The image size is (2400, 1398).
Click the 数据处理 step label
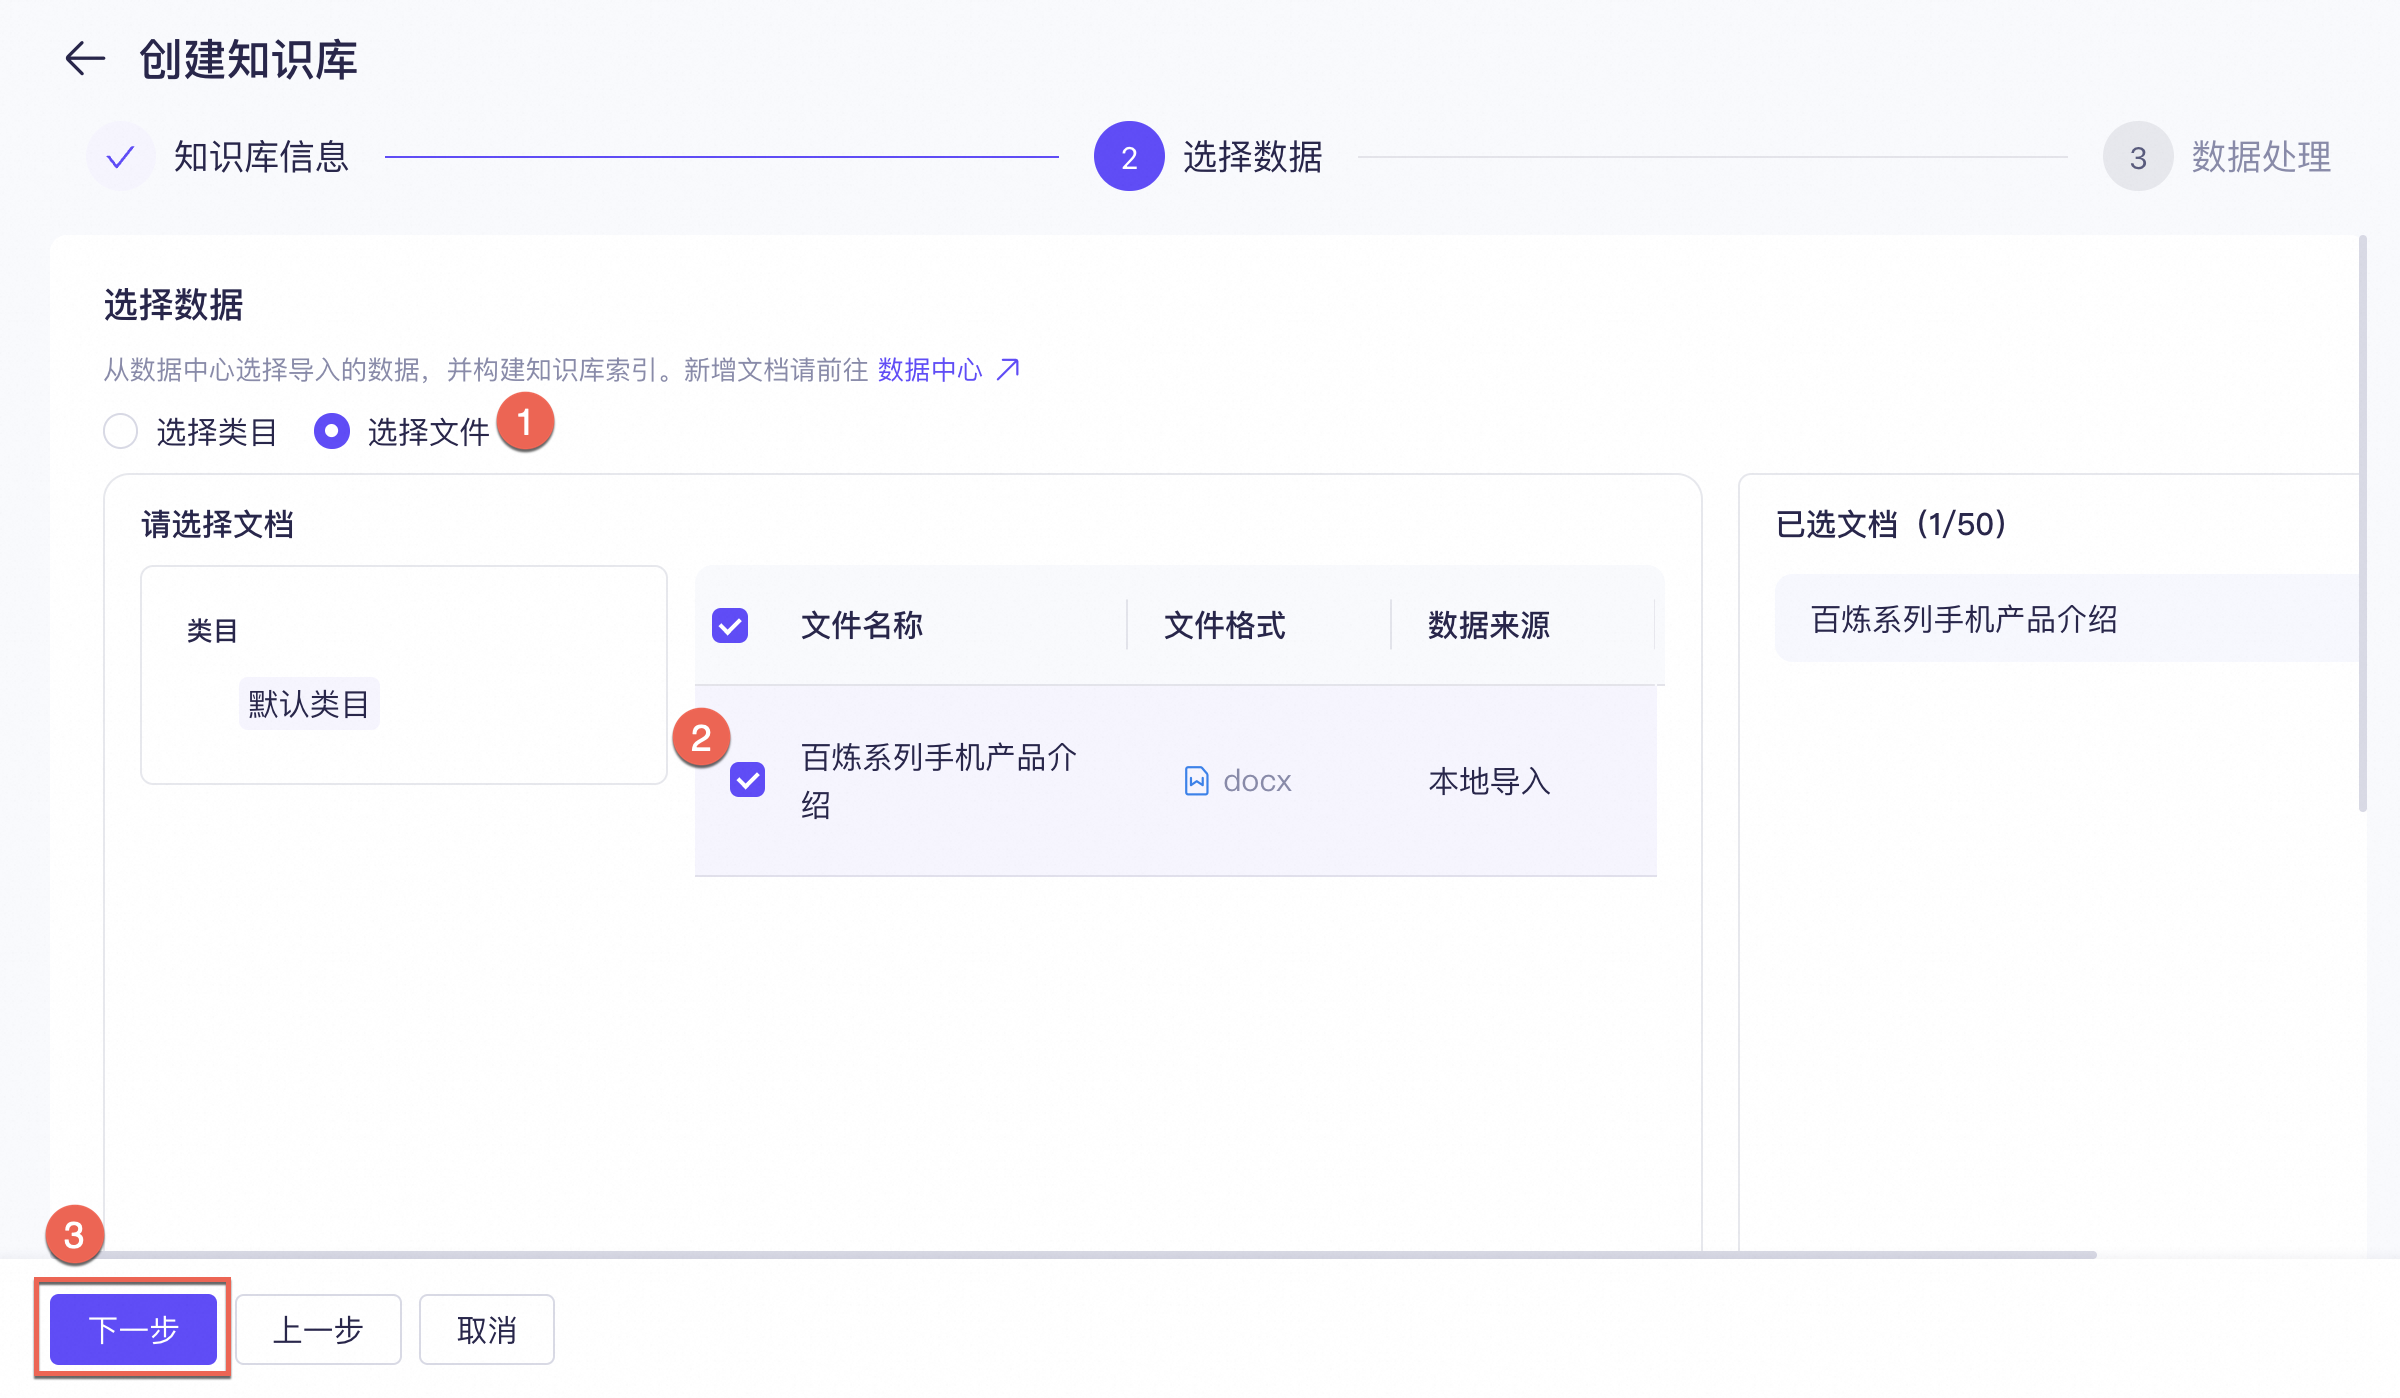[2261, 157]
